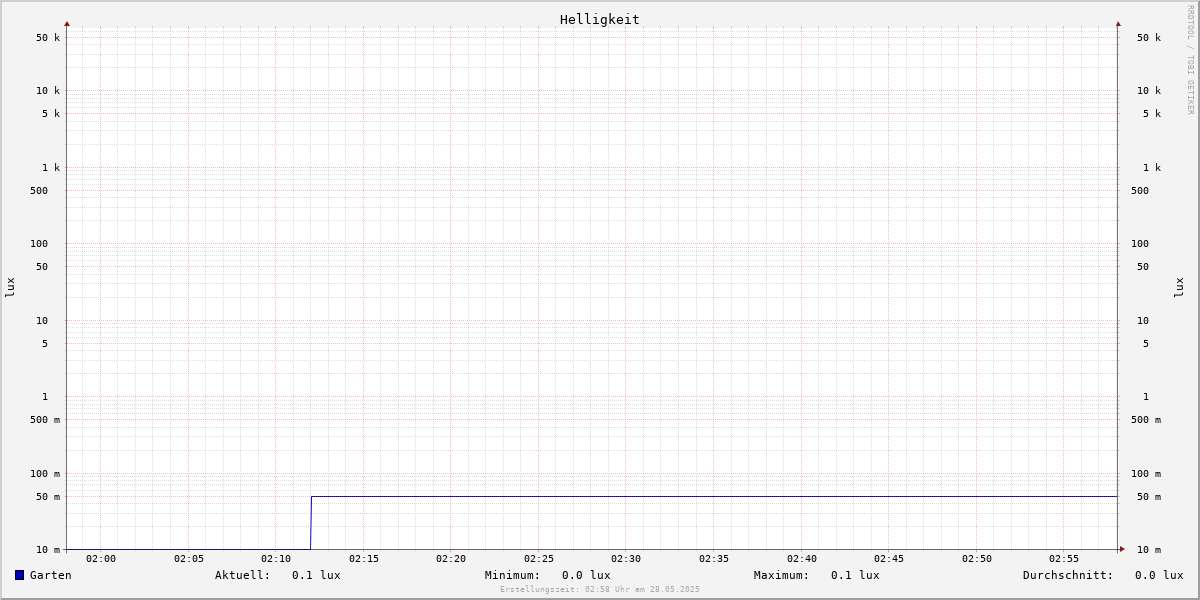Click the Erstellungszeit footer text
1200x600 pixels.
[x=600, y=589]
